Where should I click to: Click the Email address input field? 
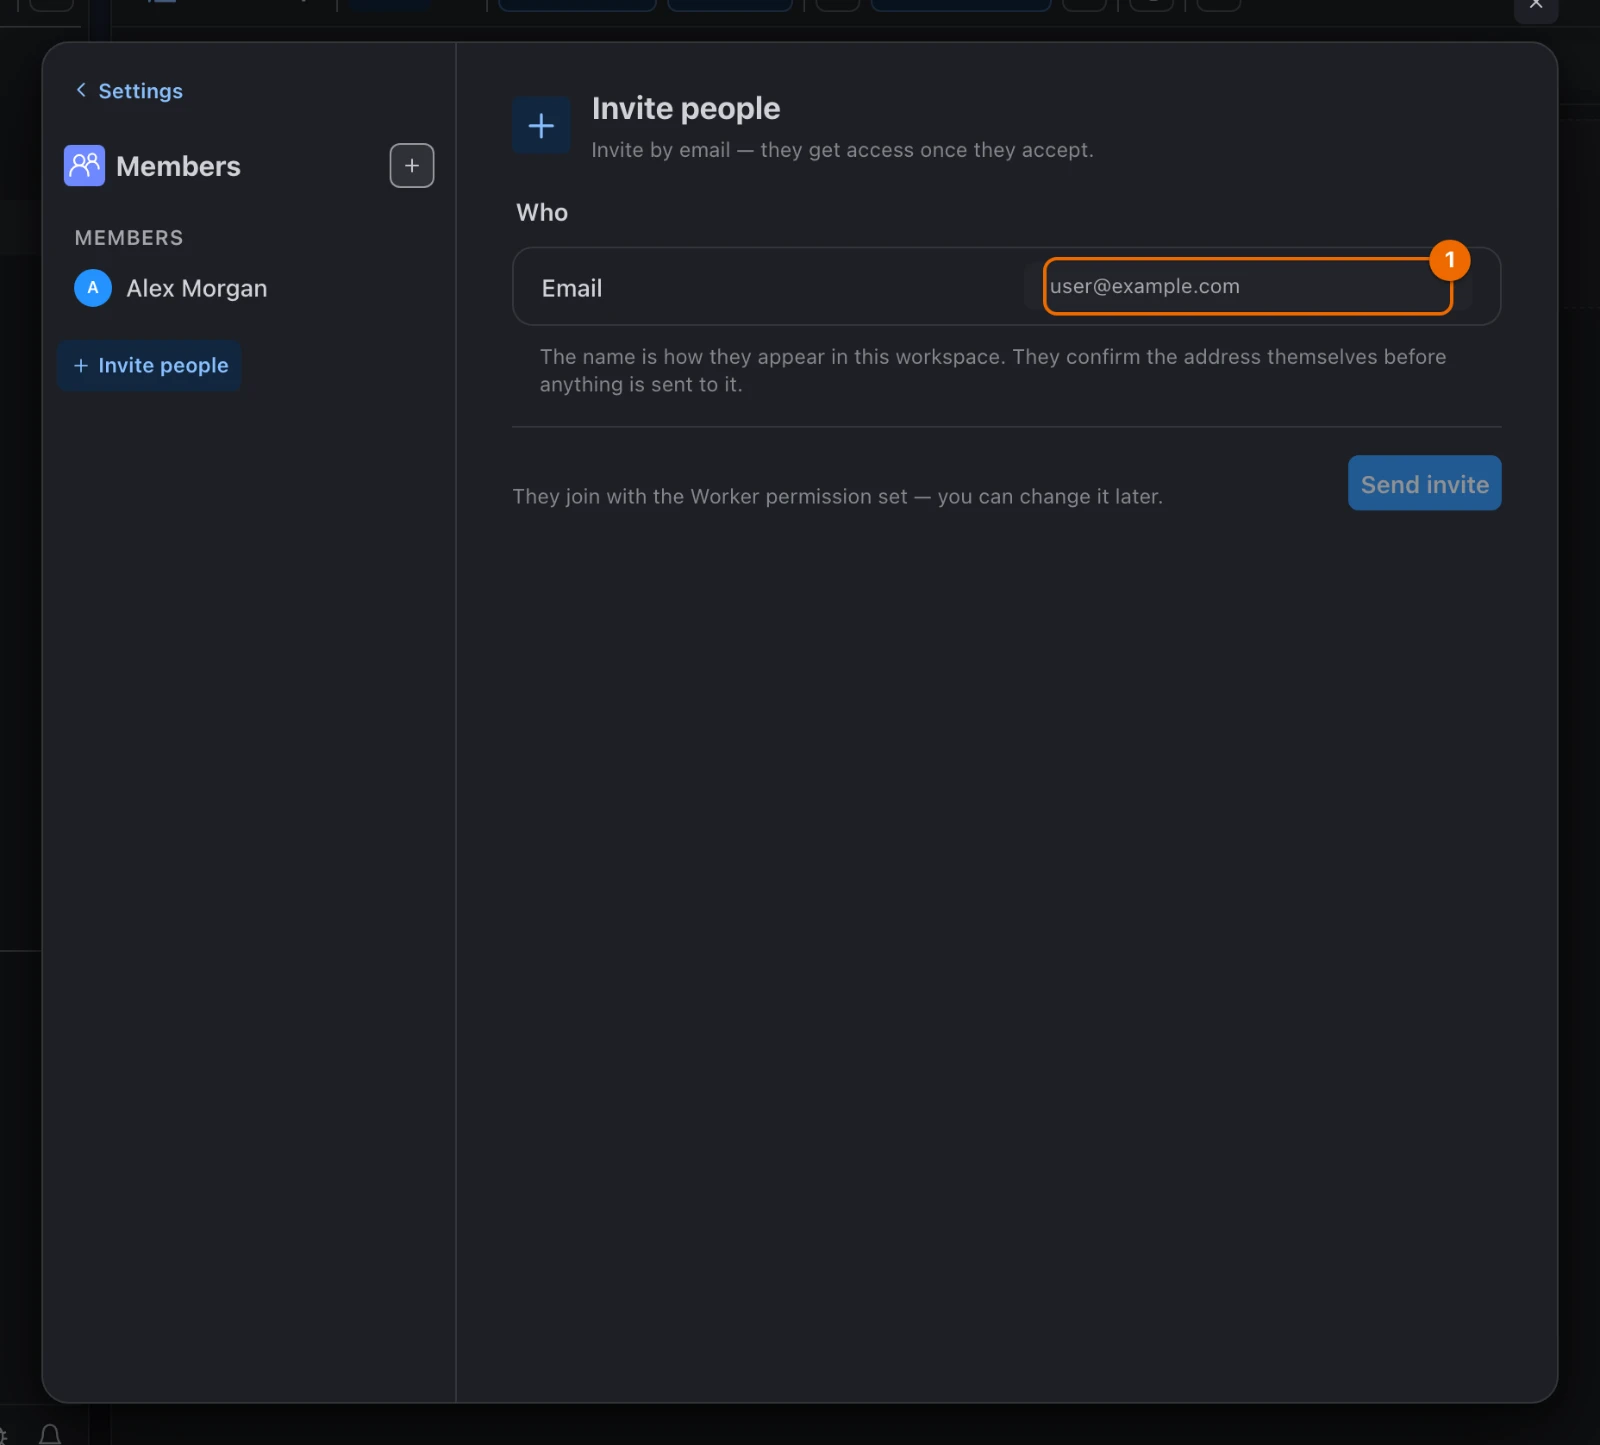1247,287
